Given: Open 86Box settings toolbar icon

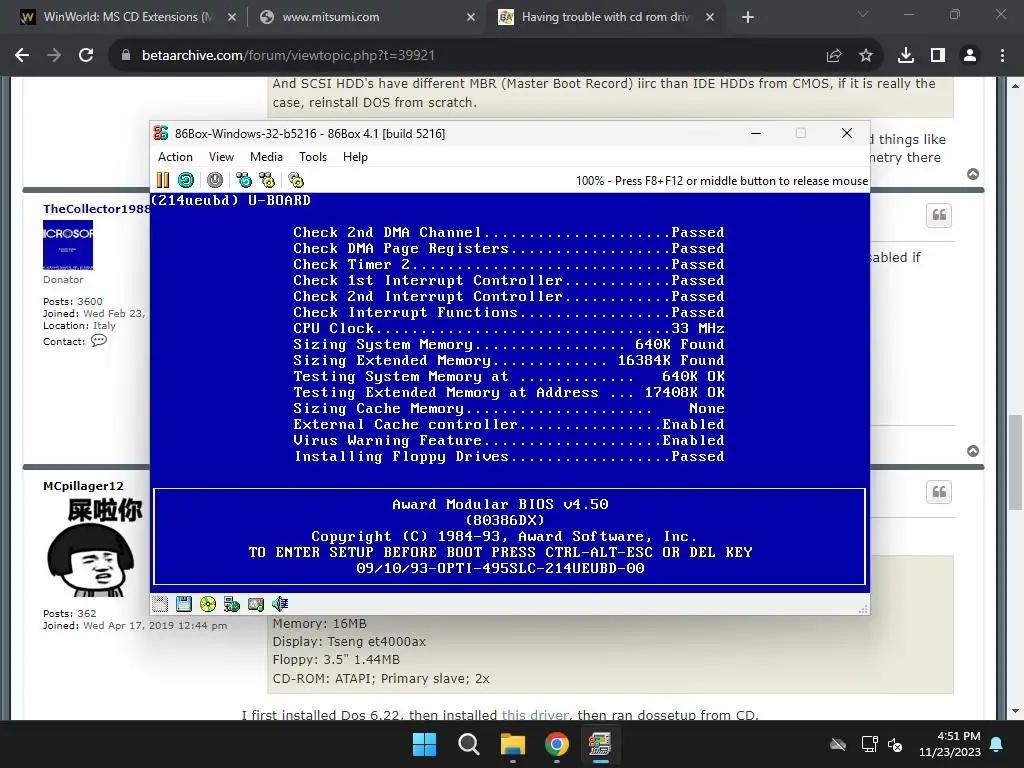Looking at the screenshot, I should click(x=296, y=180).
